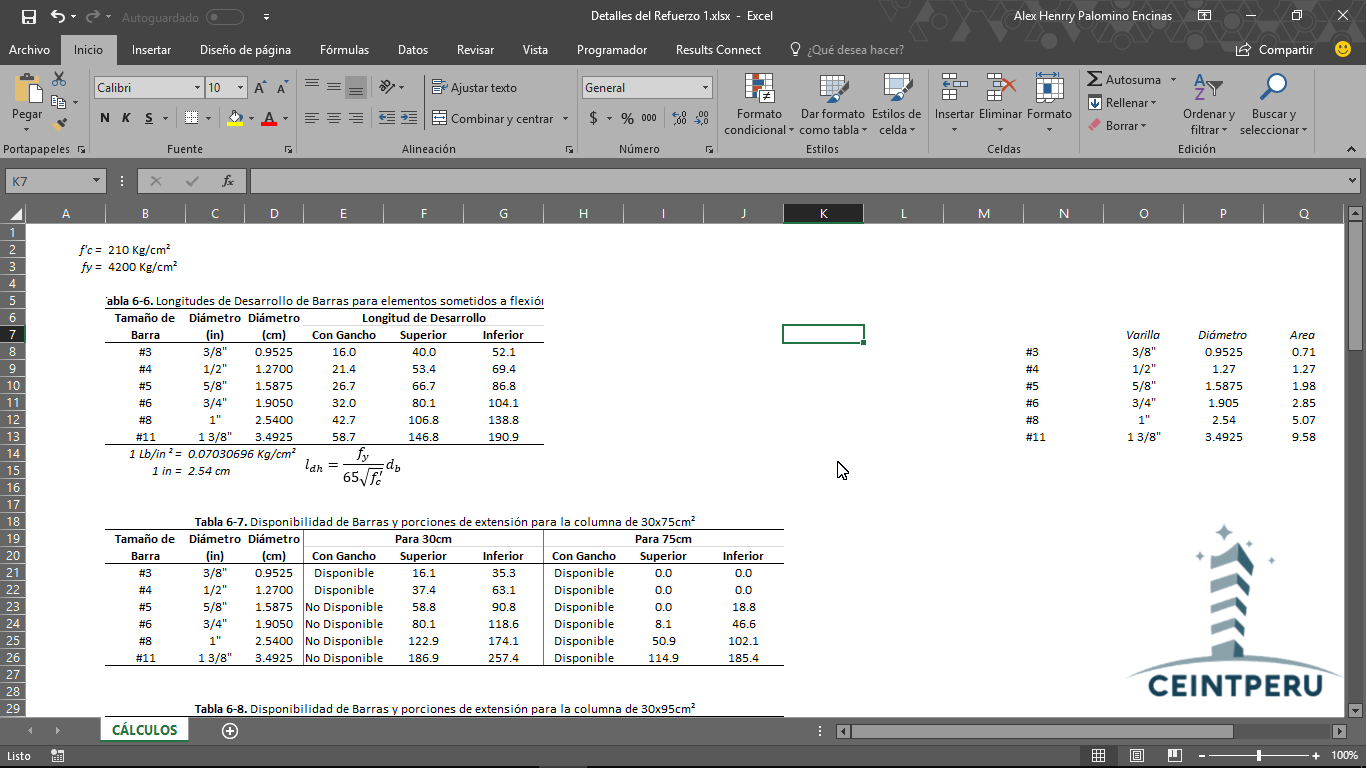Add a new sheet with plus icon
The width and height of the screenshot is (1367, 769).
tap(230, 731)
